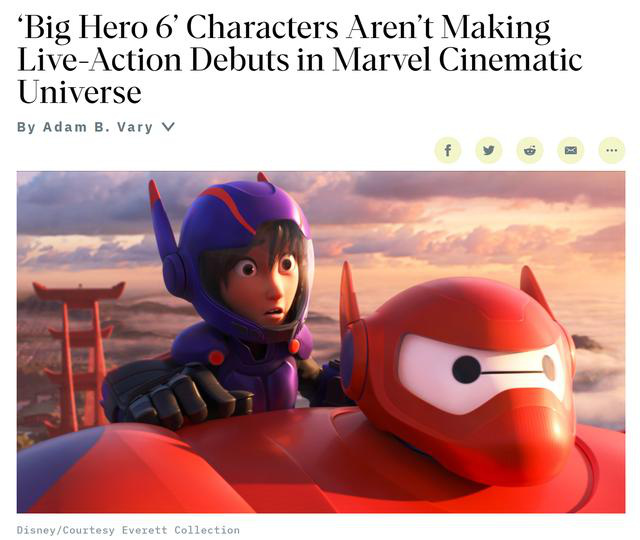This screenshot has height=540, width=640.
Task: Click the 'Big Hero 6' headline first line
Action: 284,28
